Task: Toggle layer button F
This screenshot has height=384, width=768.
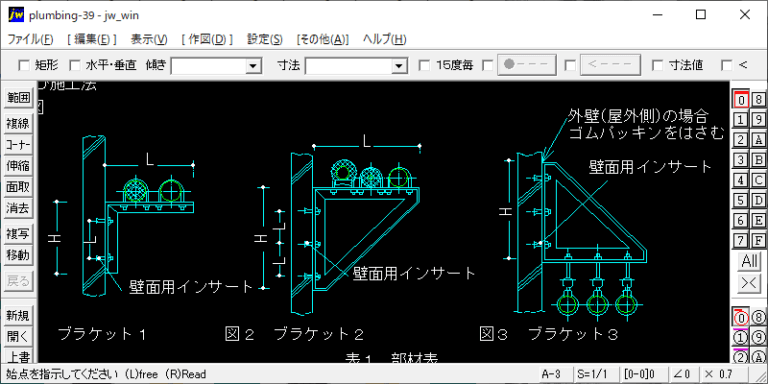Action: pos(758,240)
